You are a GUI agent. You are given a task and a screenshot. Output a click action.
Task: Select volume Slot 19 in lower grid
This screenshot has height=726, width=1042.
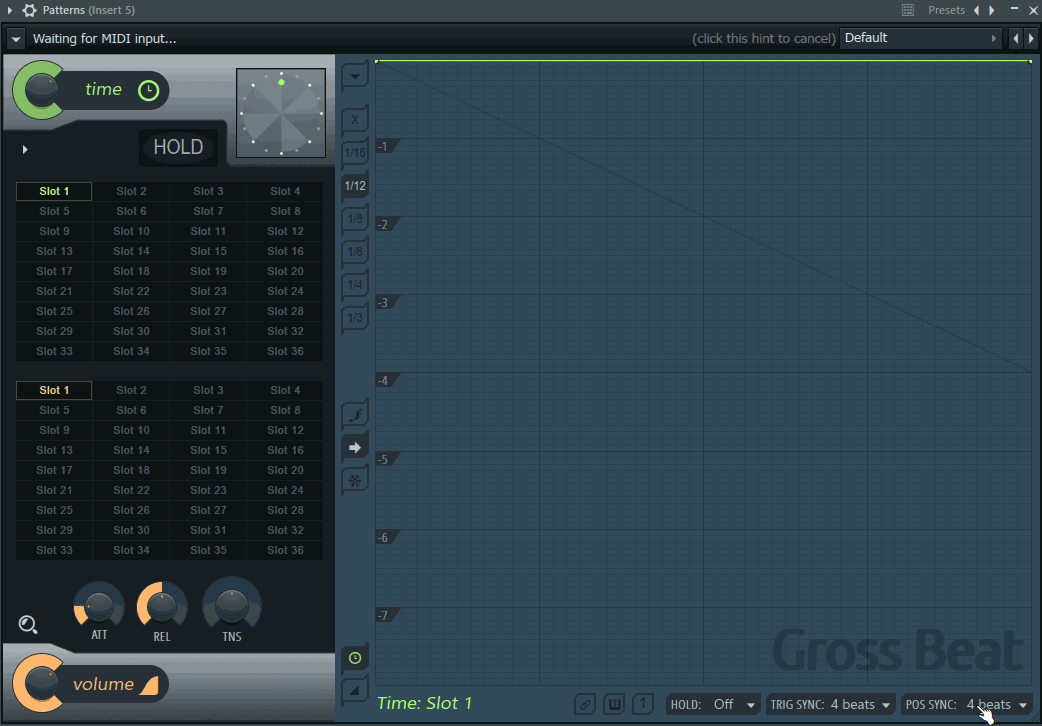(x=208, y=470)
